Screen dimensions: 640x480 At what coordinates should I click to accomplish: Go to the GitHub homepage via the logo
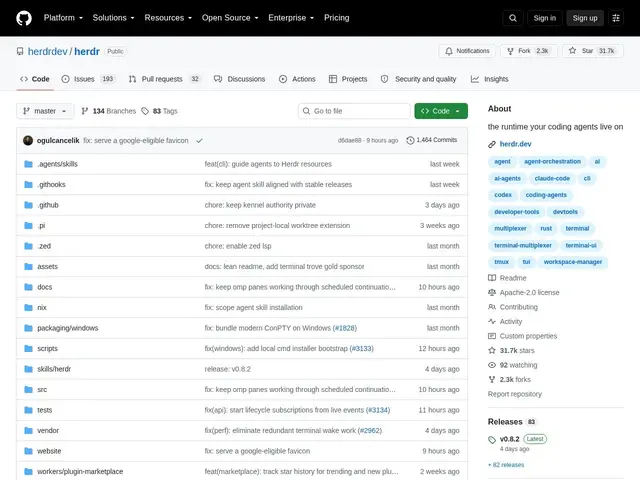tap(24, 18)
